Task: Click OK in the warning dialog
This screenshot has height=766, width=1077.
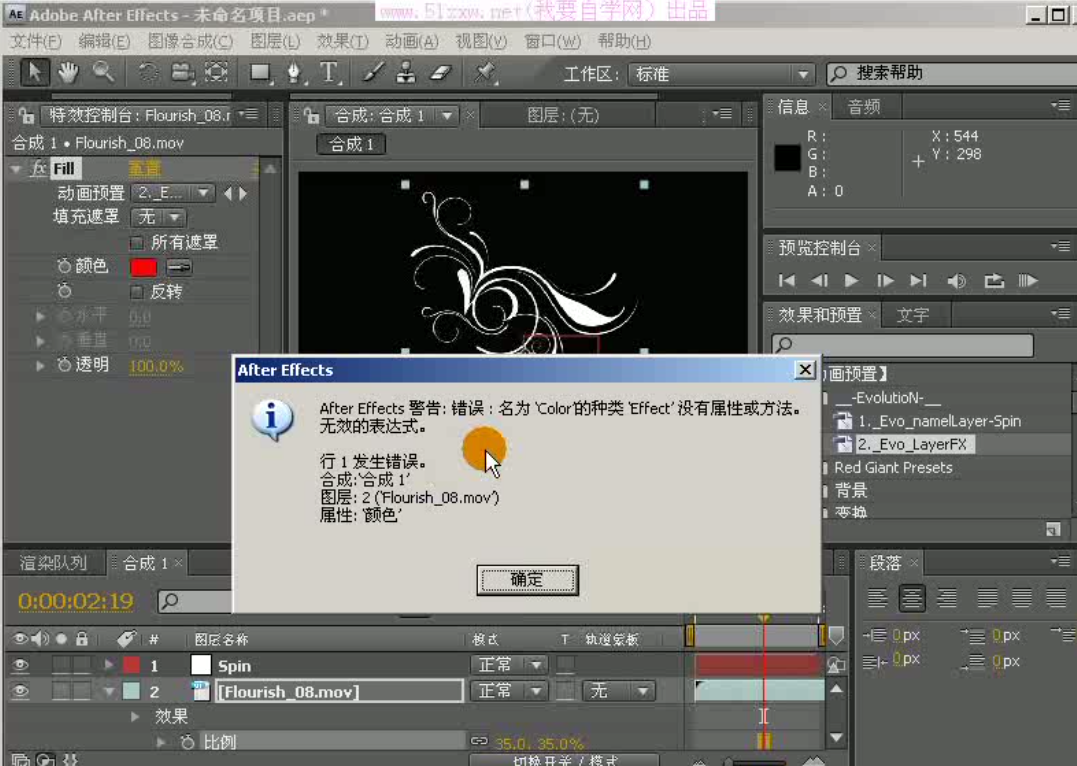Action: tap(528, 580)
